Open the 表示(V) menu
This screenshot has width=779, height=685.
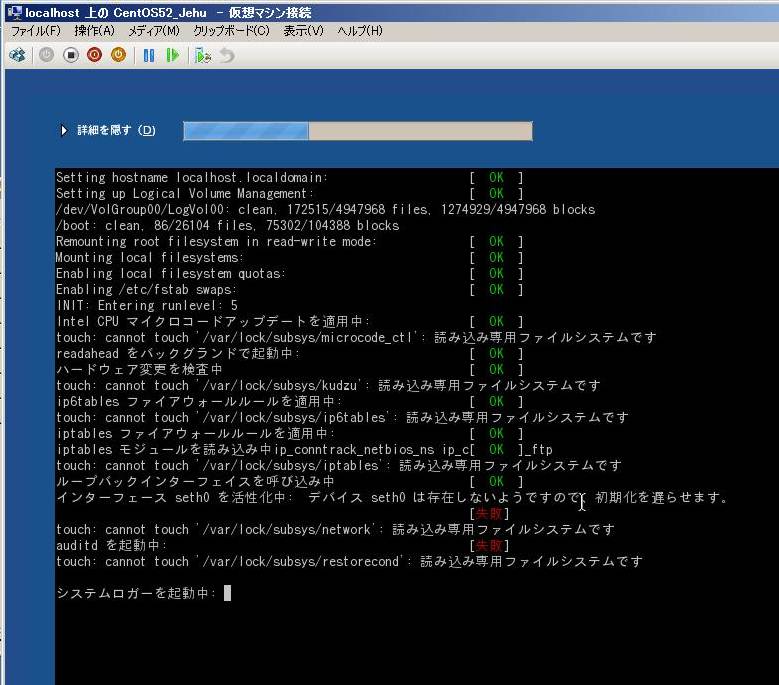click(303, 31)
